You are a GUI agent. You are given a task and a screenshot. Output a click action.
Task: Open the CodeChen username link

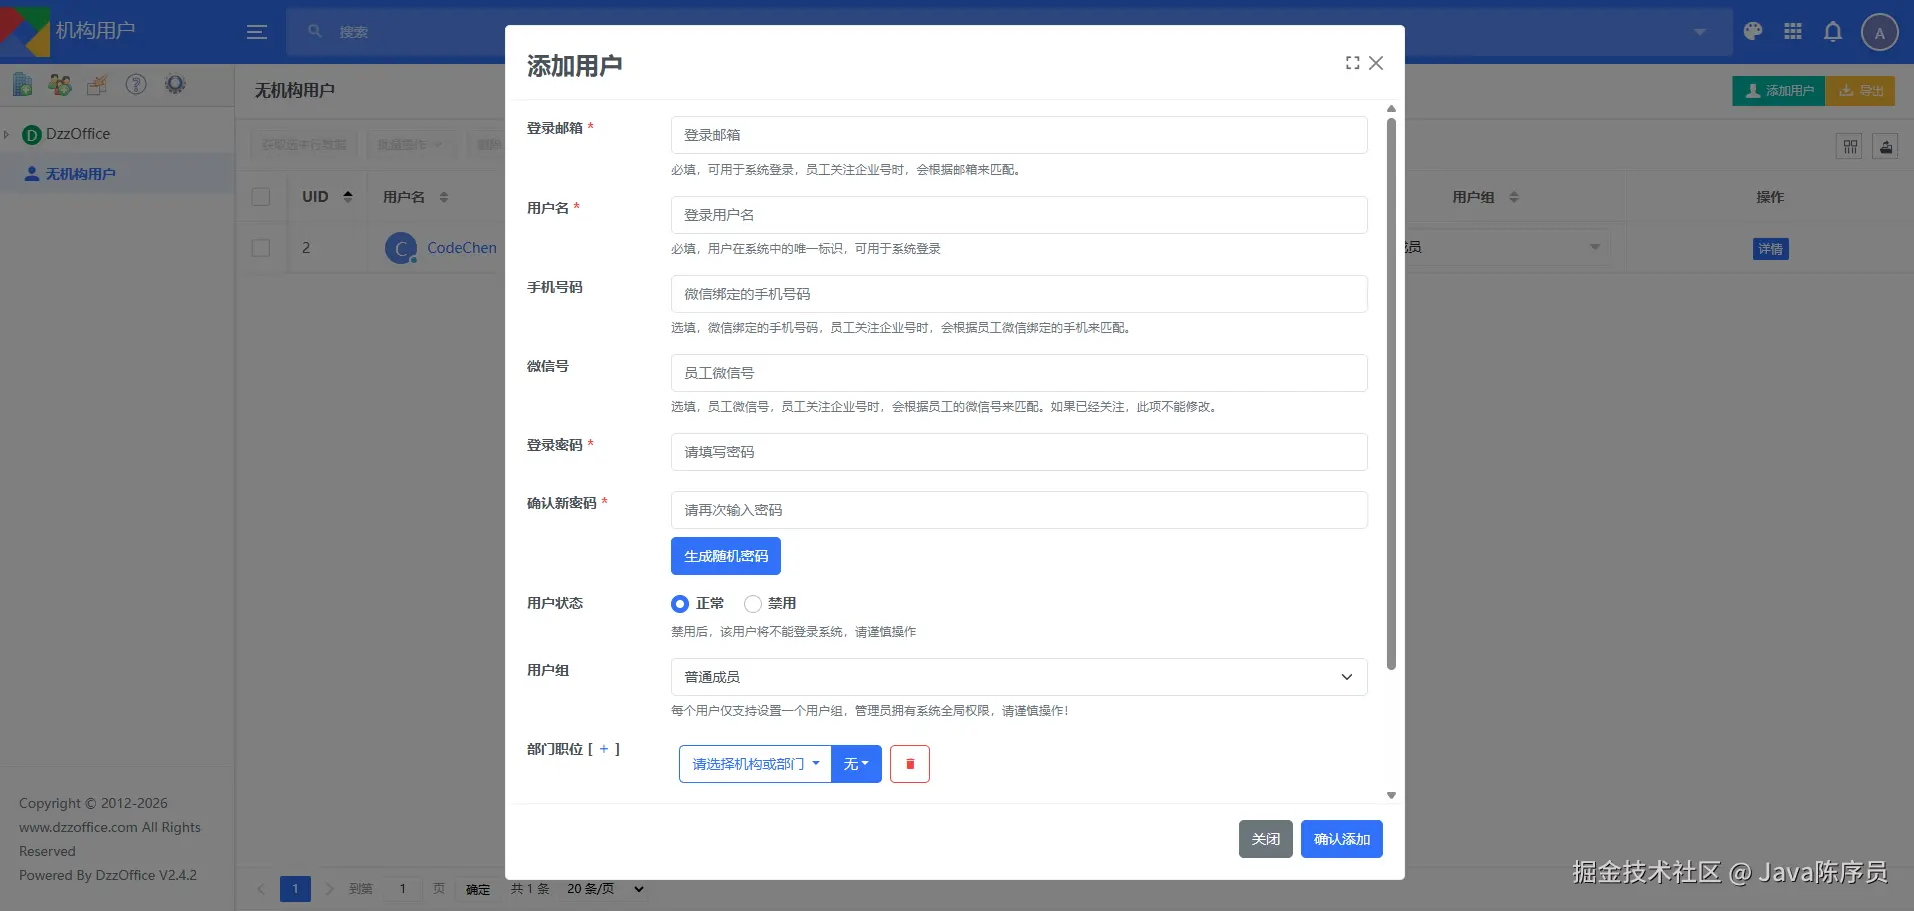[x=462, y=248]
